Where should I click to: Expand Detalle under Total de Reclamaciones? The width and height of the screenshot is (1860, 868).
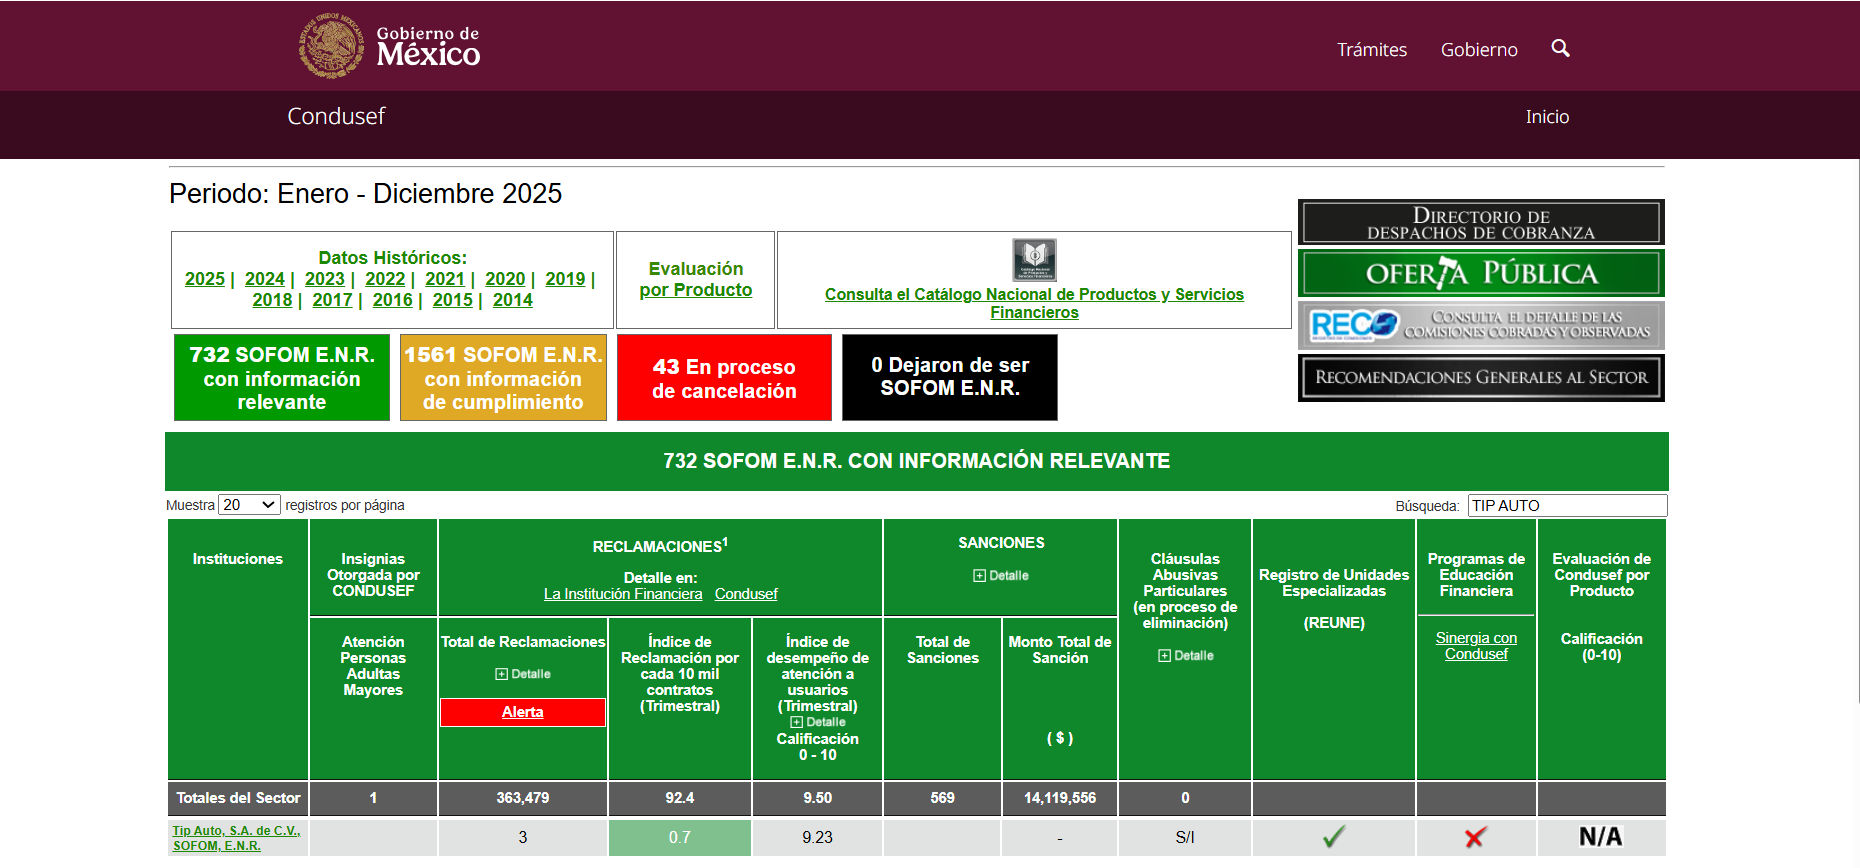[523, 674]
